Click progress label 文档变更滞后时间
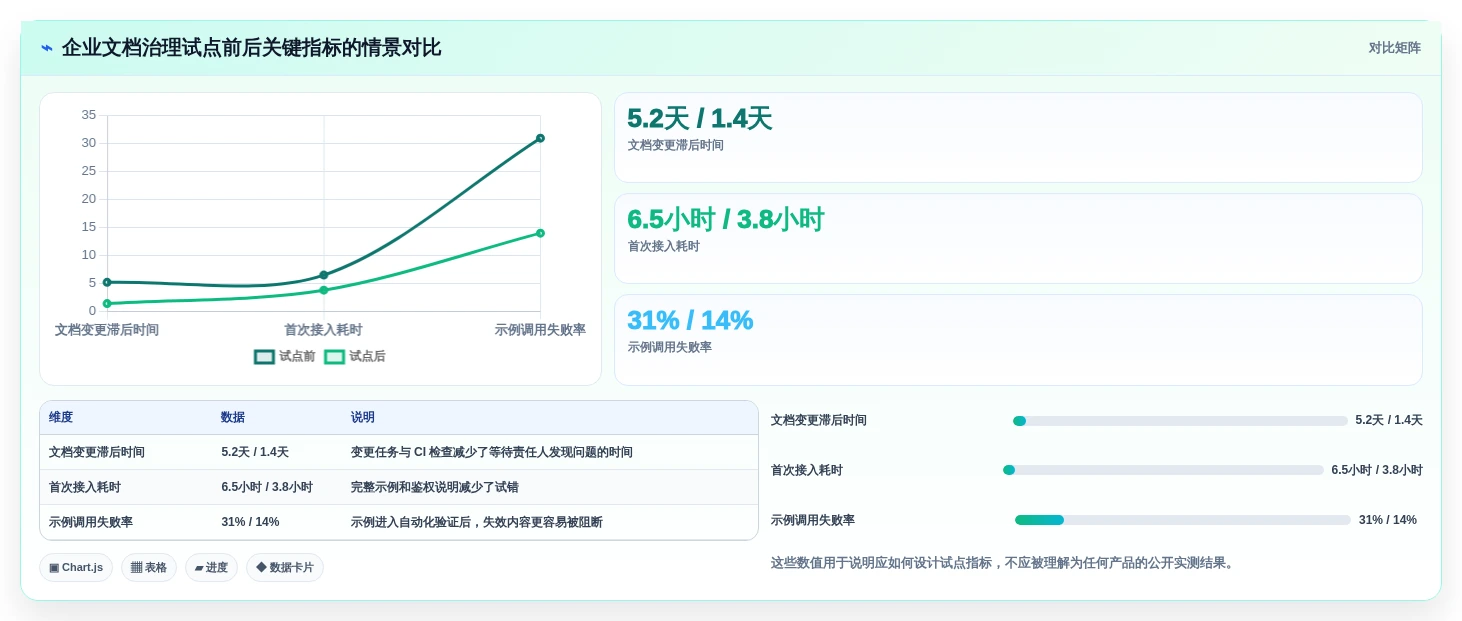The image size is (1462, 621). tap(819, 421)
